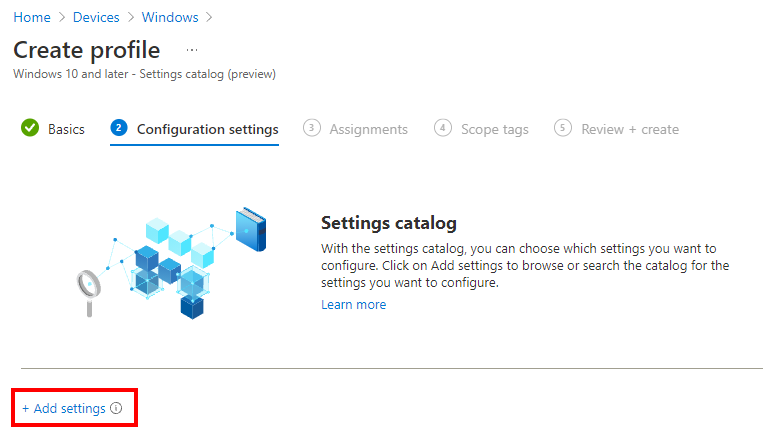Click the step 3 number circle icon
Screen dimensions: 773x438
pyautogui.click(x=312, y=128)
